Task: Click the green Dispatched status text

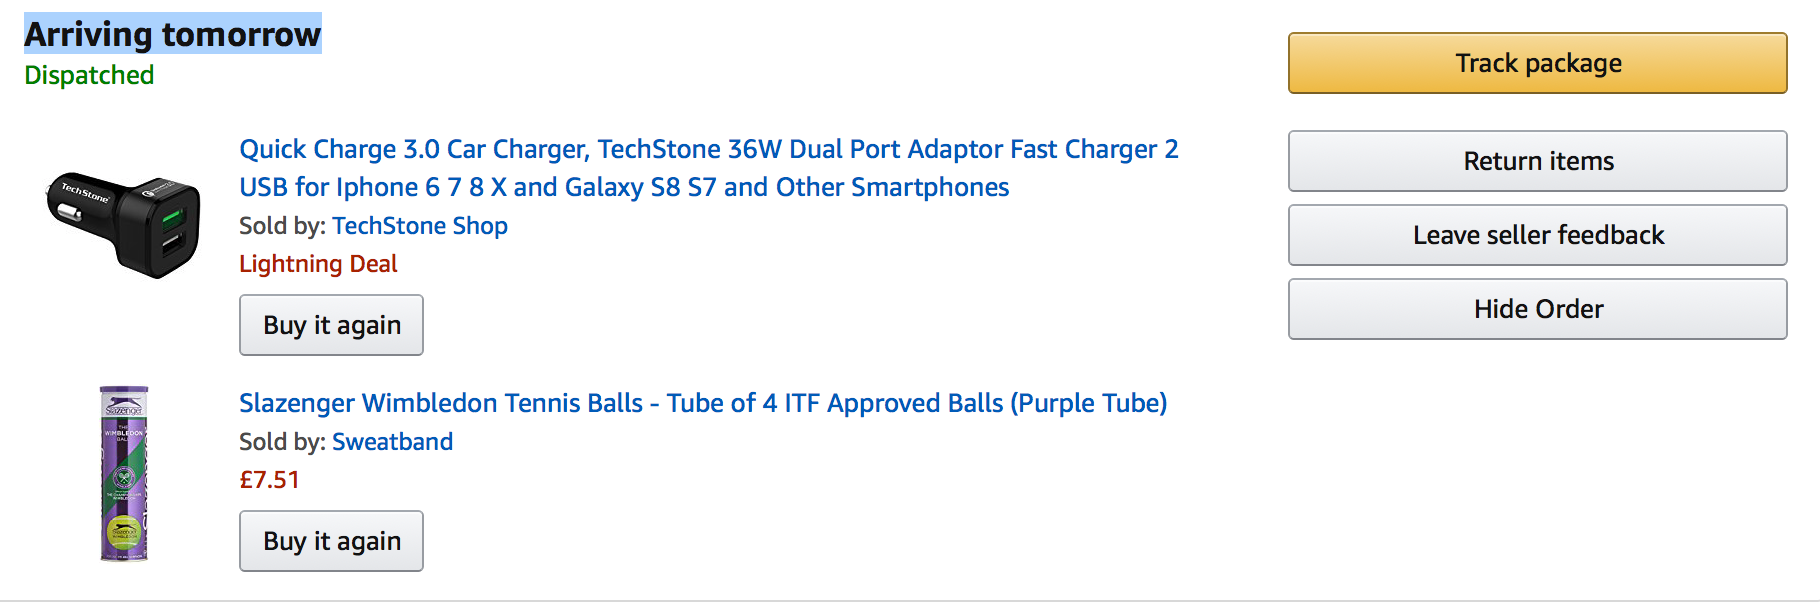Action: 89,76
